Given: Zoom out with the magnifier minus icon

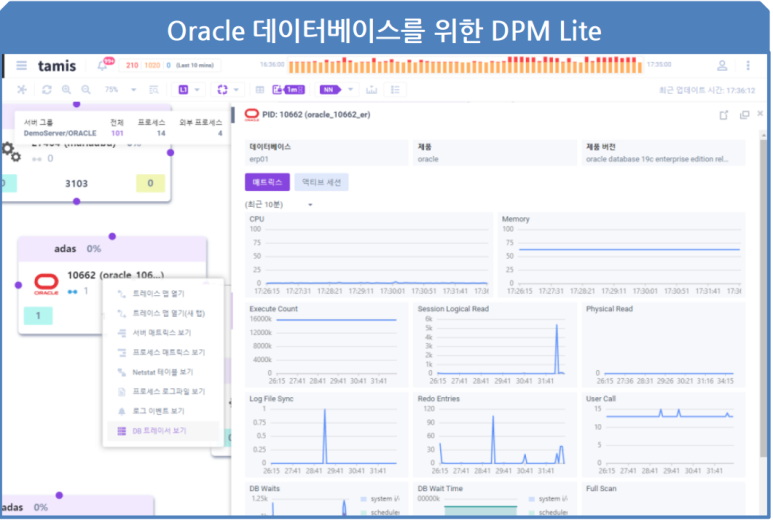Looking at the screenshot, I should [86, 90].
